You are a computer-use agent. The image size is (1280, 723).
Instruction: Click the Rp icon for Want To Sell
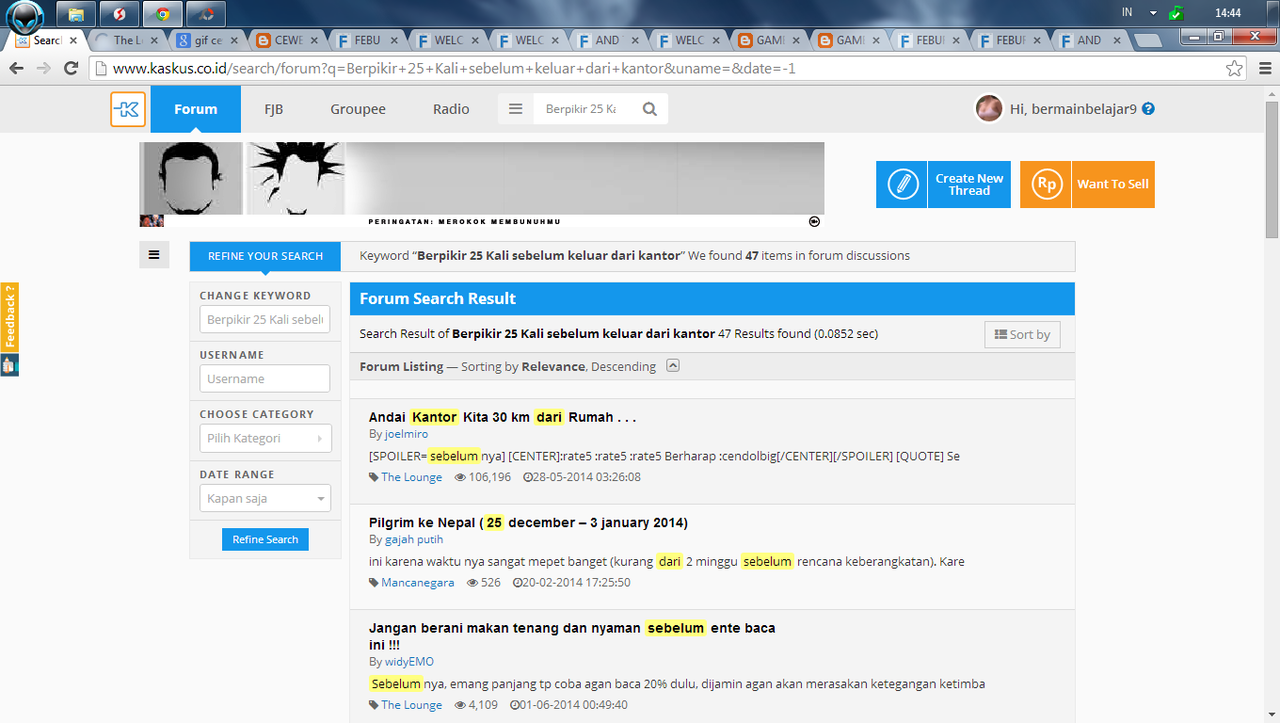point(1046,184)
